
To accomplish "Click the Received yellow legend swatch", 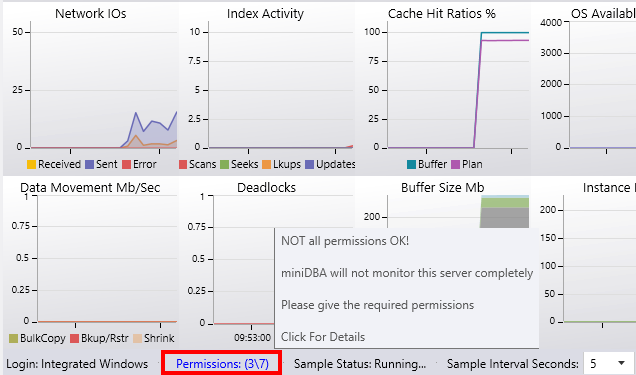I will click(31, 165).
